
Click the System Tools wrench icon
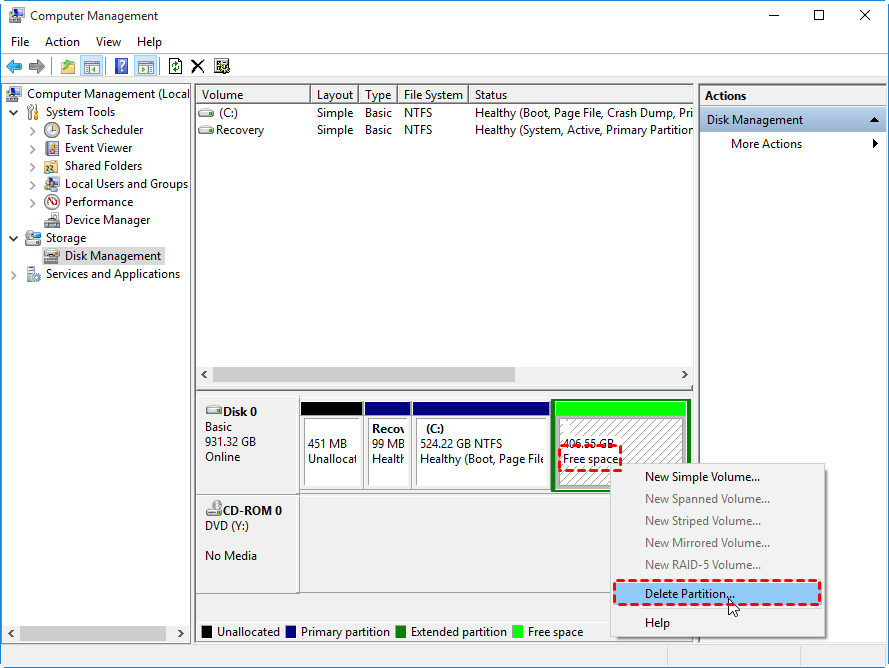(33, 112)
